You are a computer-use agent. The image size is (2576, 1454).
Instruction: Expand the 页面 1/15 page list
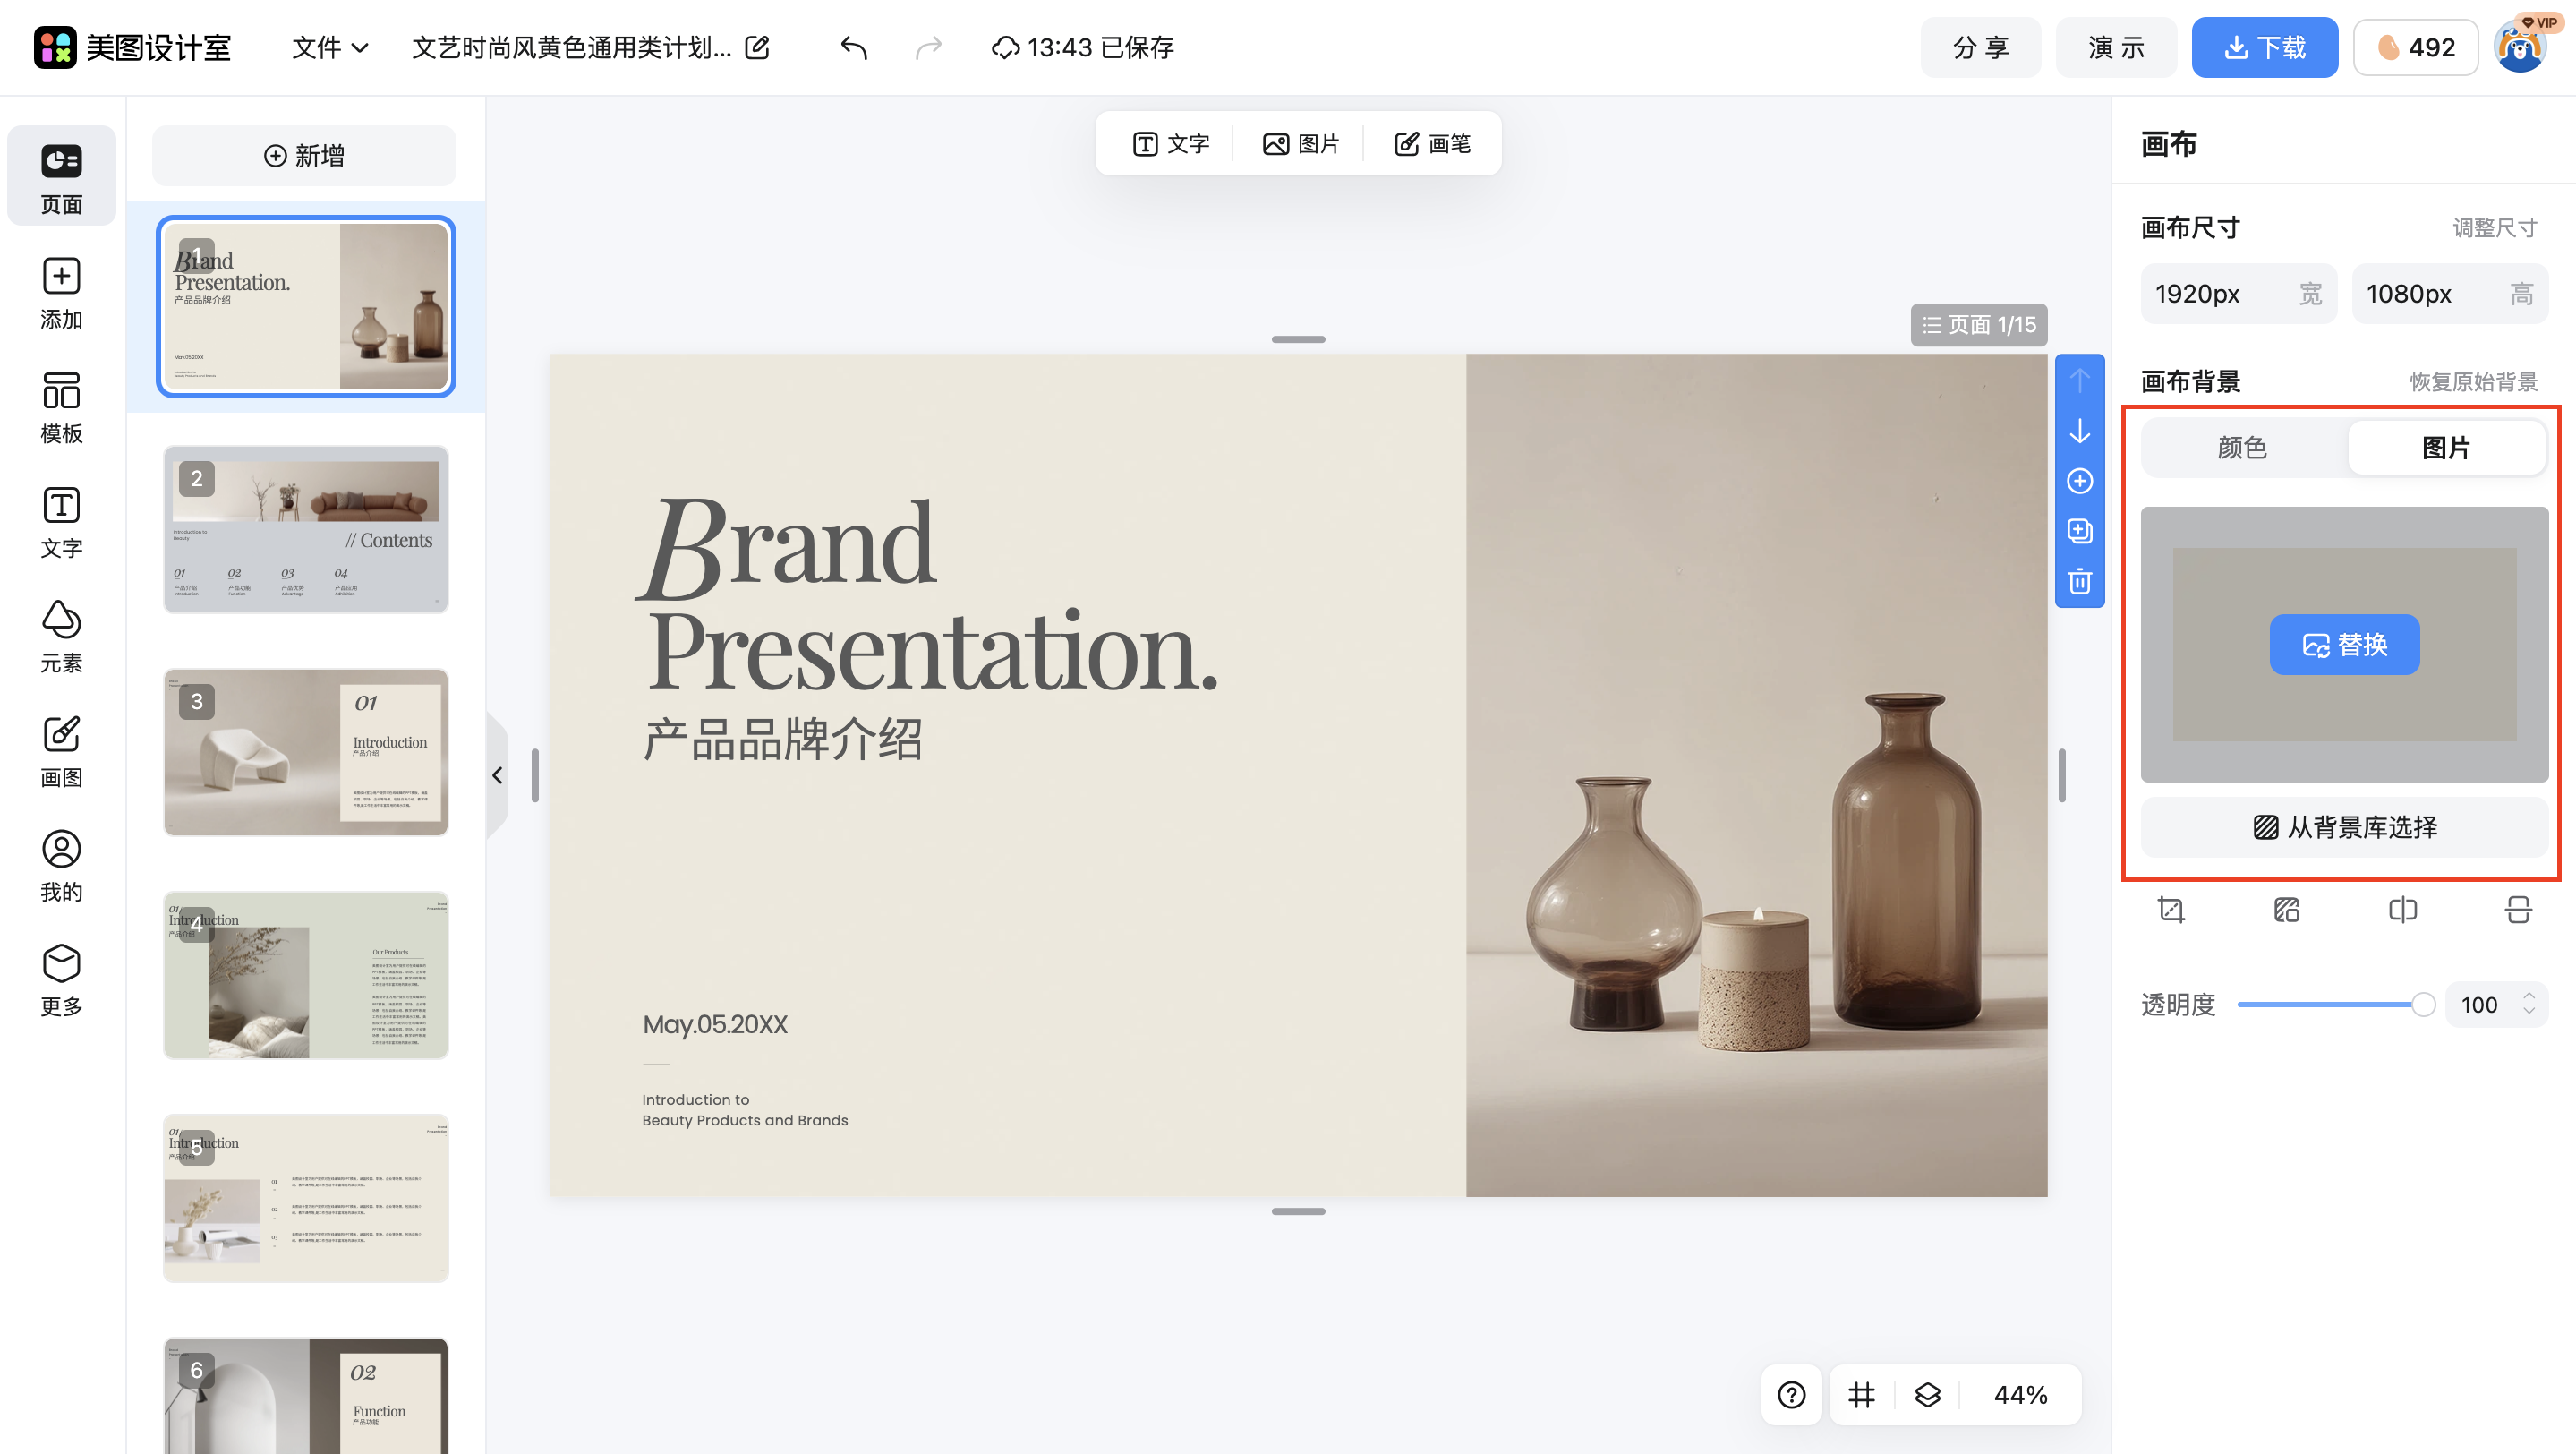[1978, 325]
